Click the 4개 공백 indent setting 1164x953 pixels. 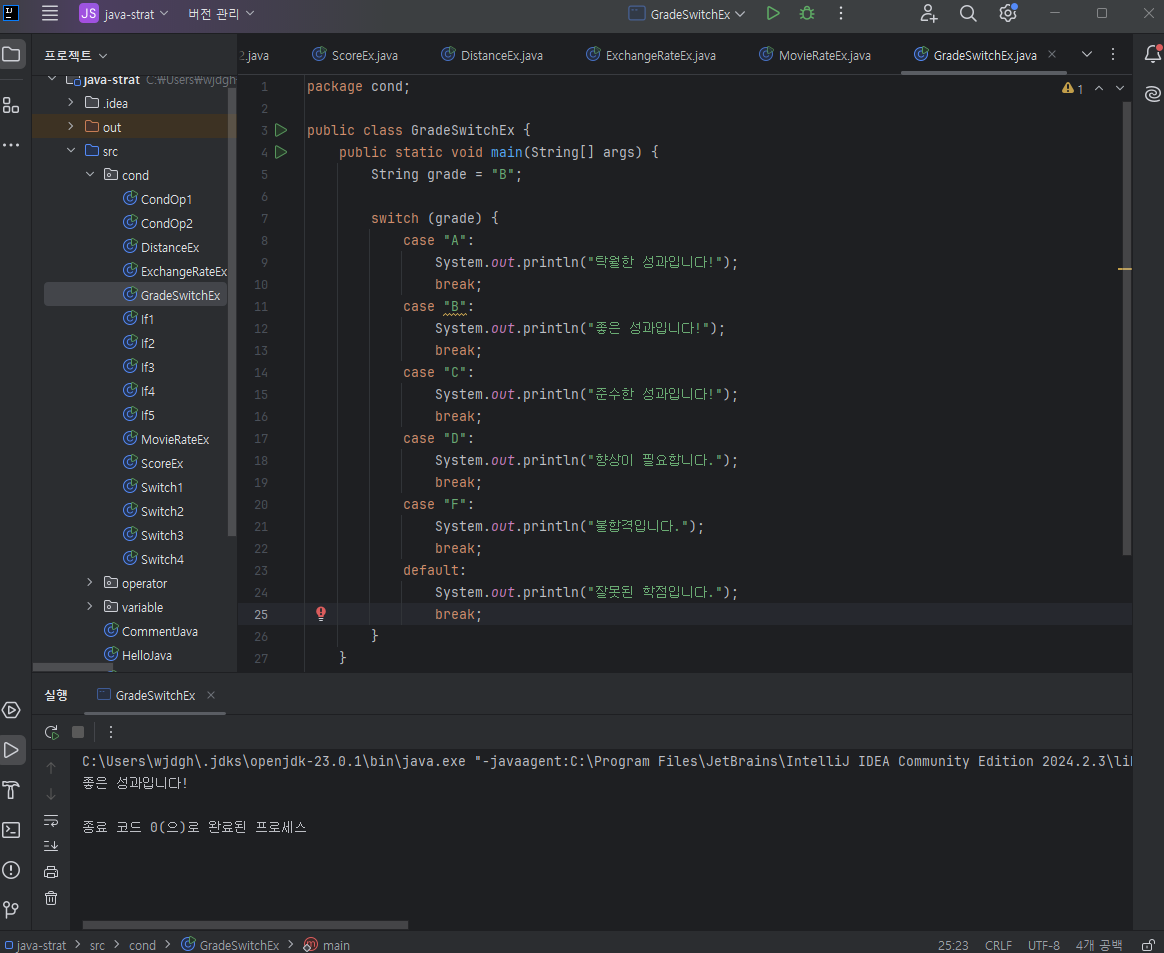1099,945
